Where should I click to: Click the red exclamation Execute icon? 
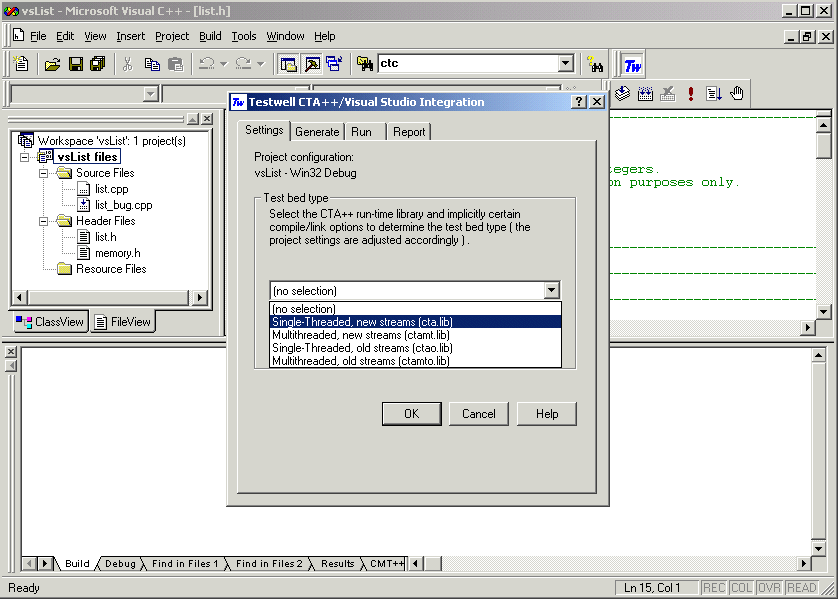coord(690,94)
